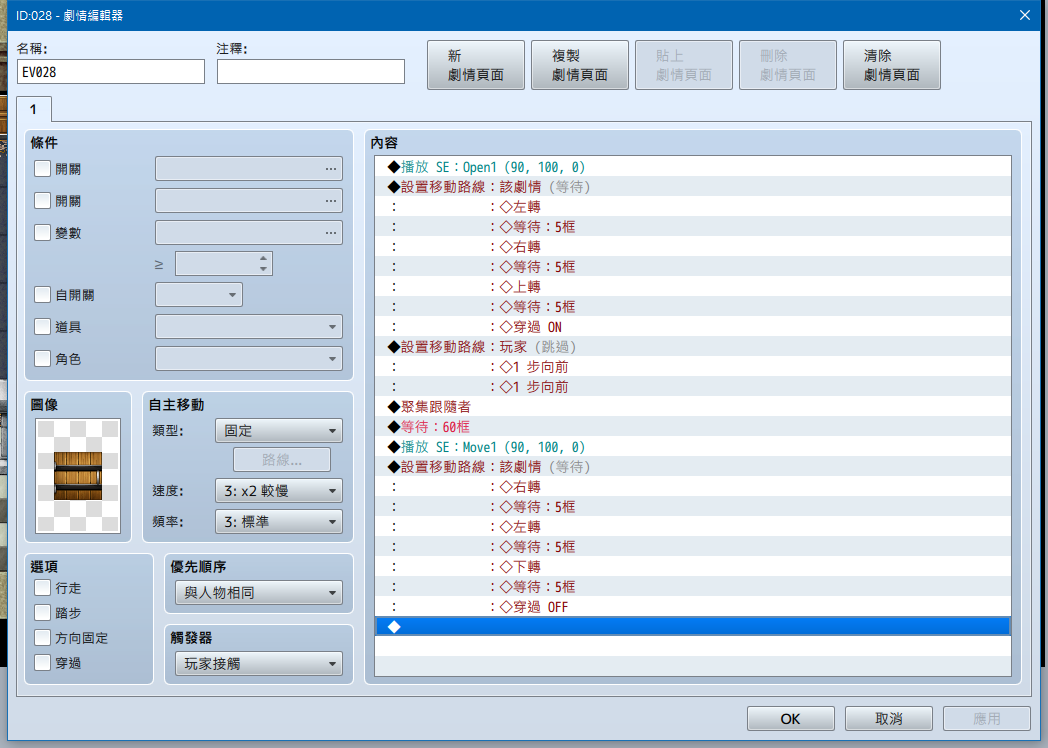Open the 類型 dropdown showing 固定

(x=279, y=430)
